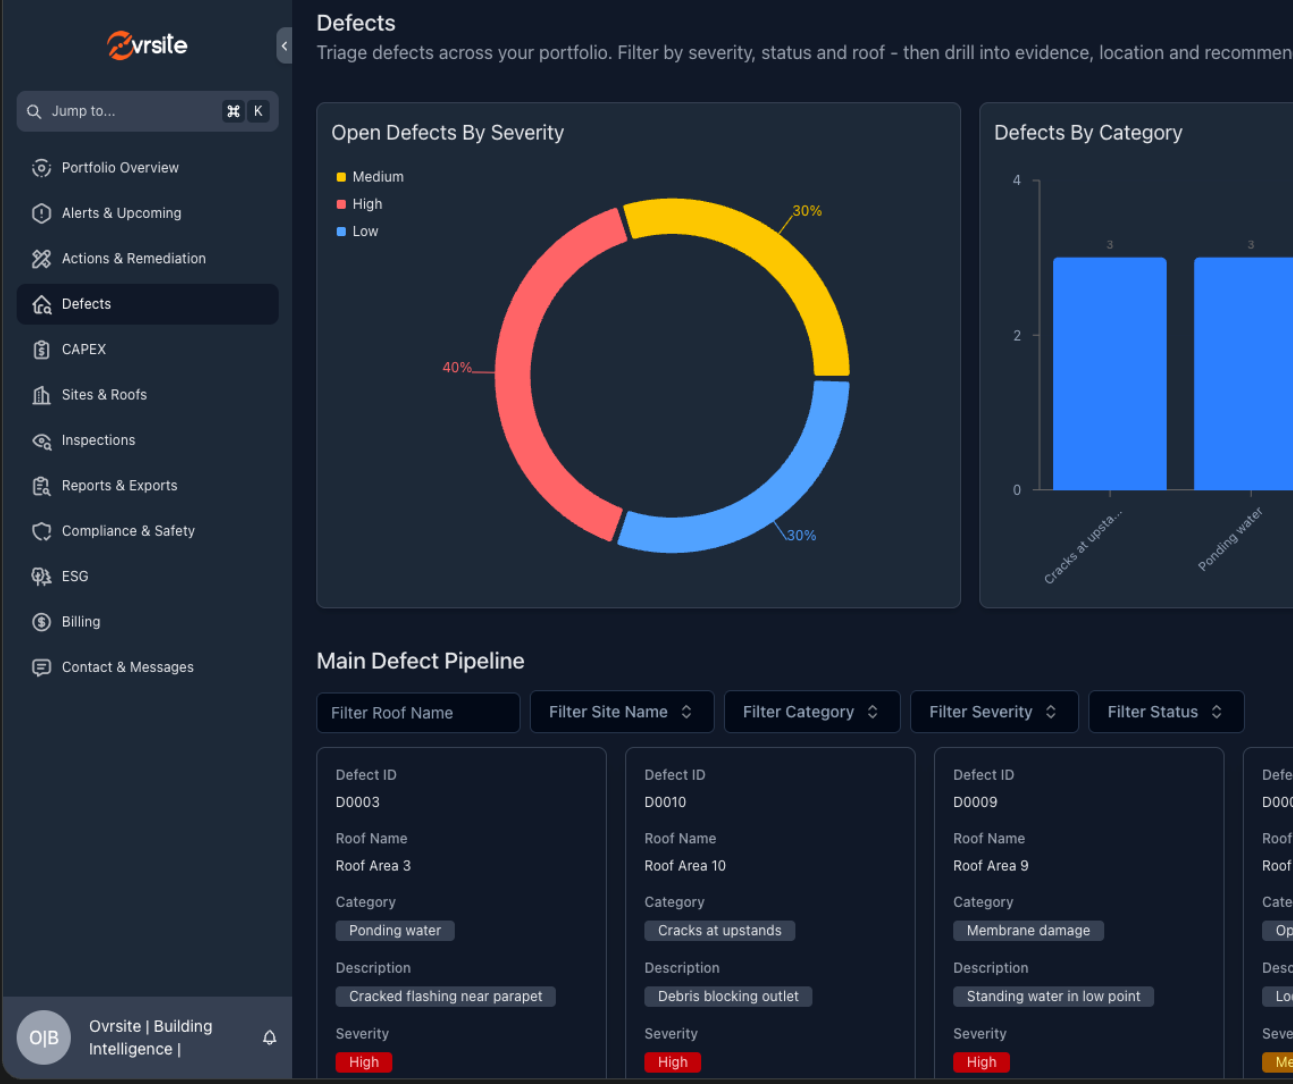Open the Filter Site Name dropdown
1293x1084 pixels.
(x=621, y=711)
